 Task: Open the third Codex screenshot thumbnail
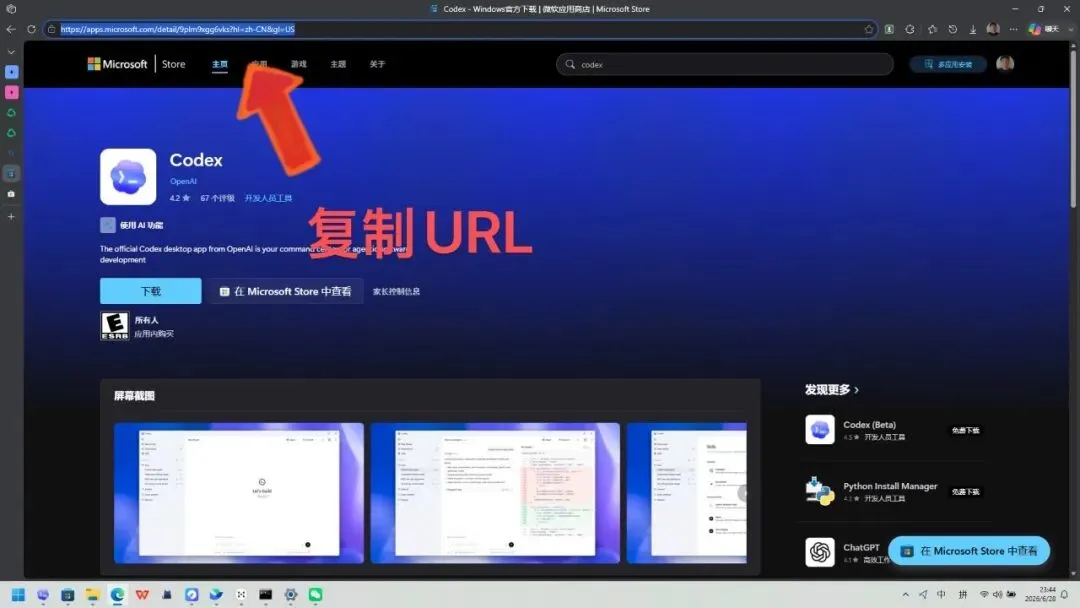pyautogui.click(x=687, y=493)
